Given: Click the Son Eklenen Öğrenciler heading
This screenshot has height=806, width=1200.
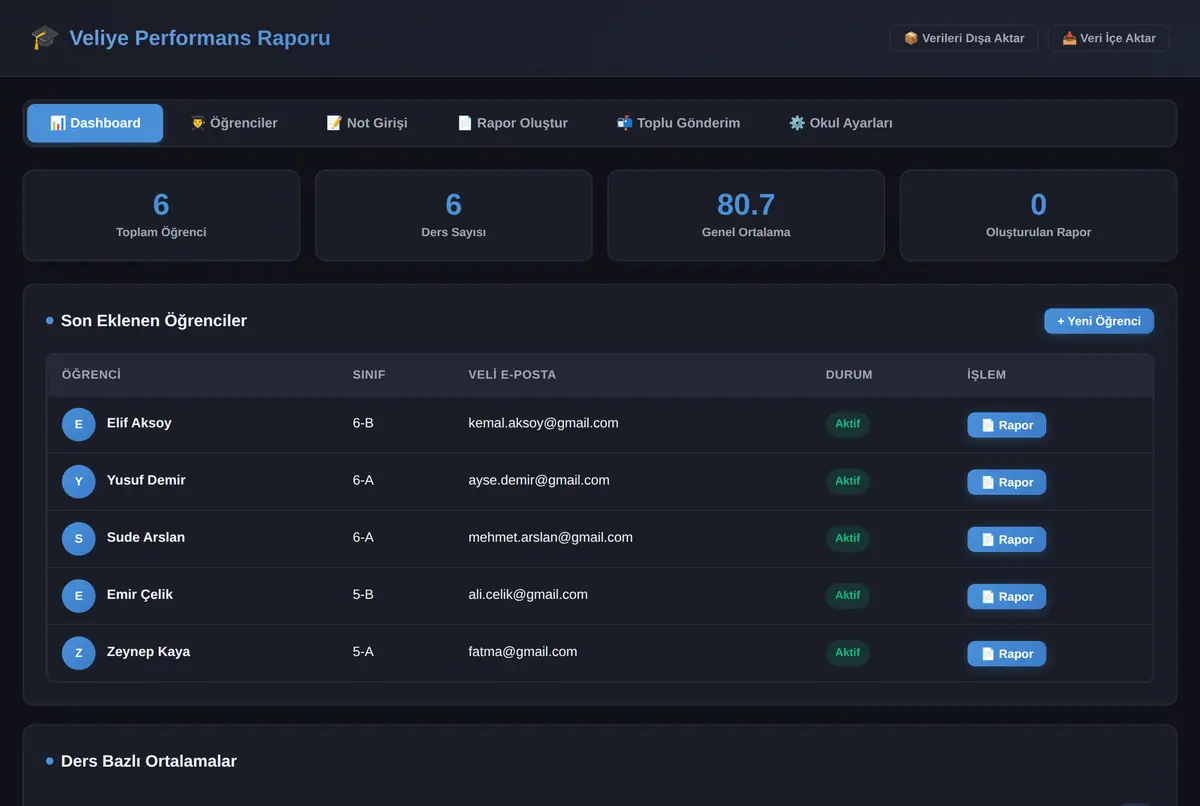Looking at the screenshot, I should click(154, 321).
